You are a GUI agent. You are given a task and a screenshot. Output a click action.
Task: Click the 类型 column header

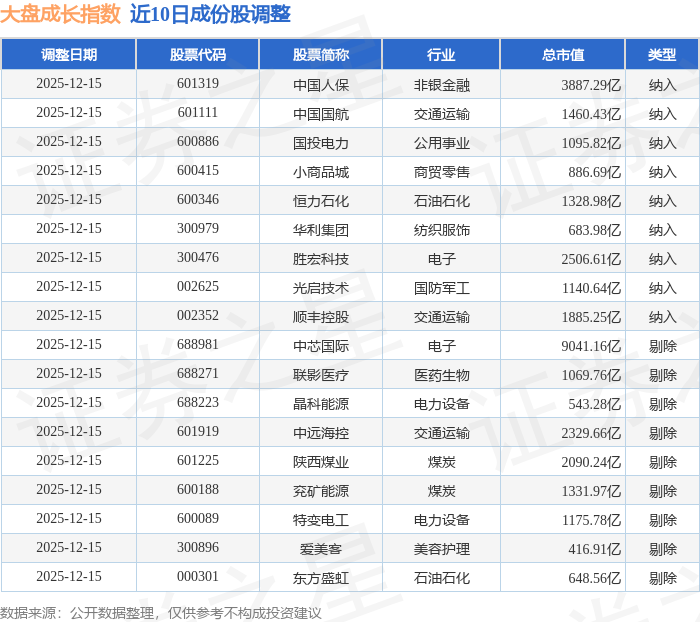click(x=662, y=54)
